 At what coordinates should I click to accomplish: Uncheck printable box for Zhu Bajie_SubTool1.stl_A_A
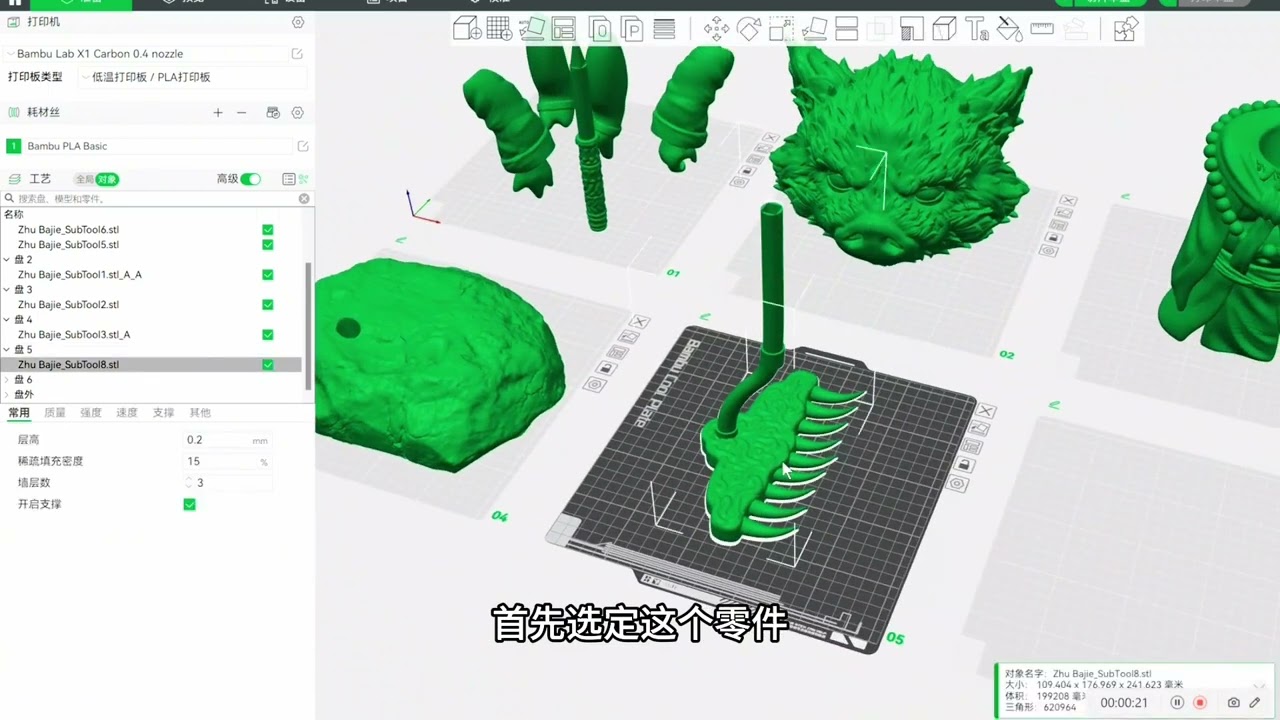click(x=268, y=275)
